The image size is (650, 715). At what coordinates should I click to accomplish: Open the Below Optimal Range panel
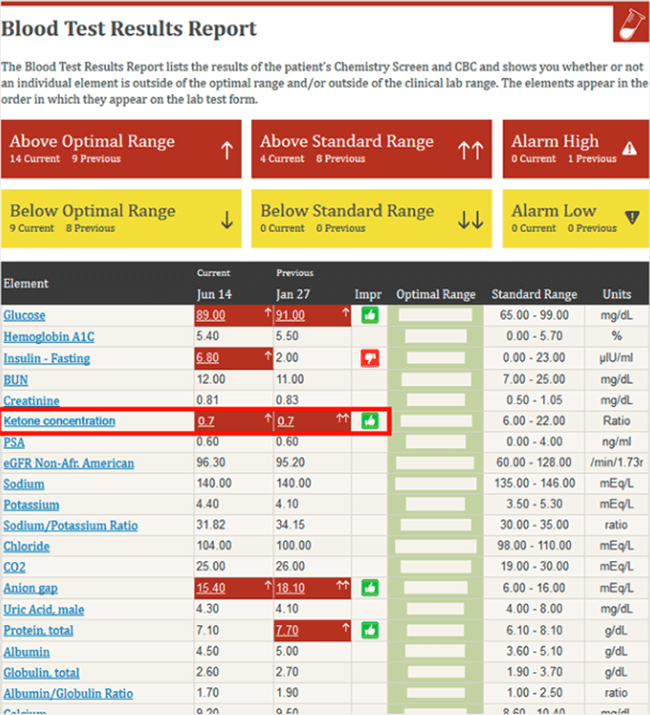tap(121, 218)
